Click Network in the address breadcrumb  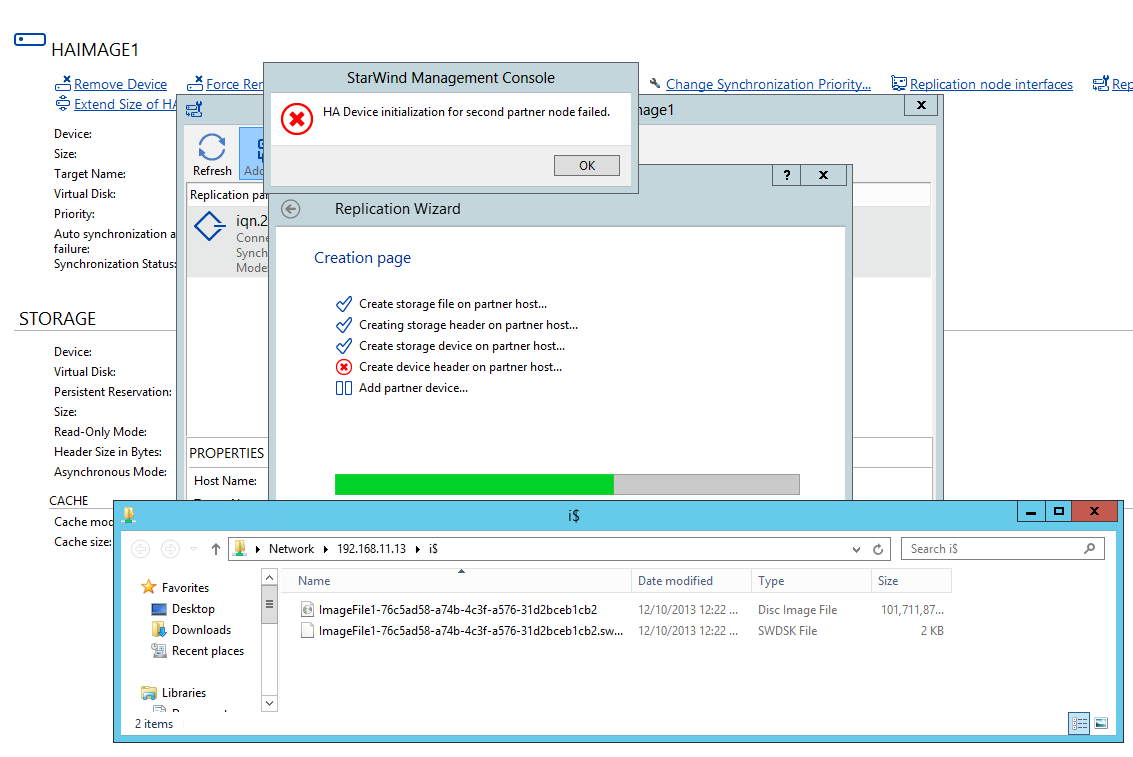[291, 549]
